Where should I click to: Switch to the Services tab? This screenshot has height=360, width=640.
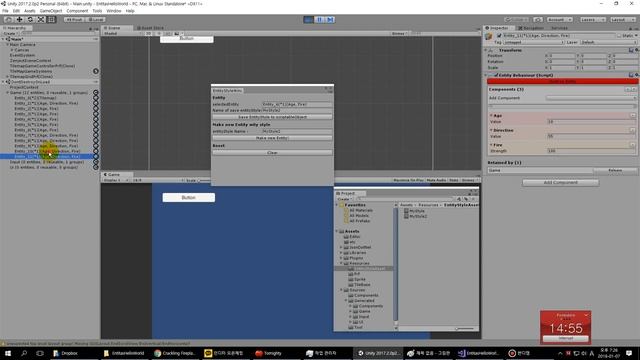(x=559, y=28)
